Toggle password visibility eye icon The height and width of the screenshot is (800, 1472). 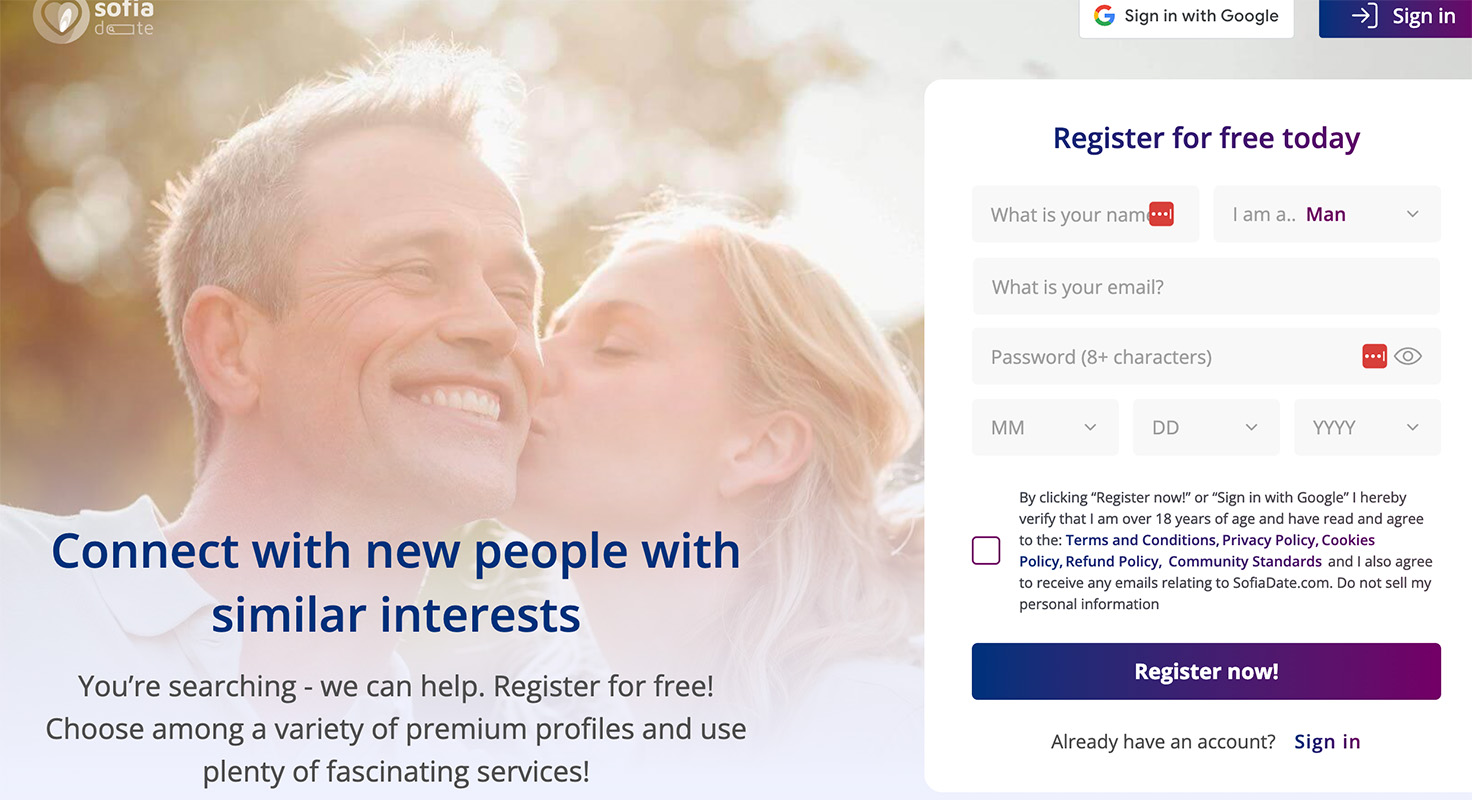tap(1408, 356)
